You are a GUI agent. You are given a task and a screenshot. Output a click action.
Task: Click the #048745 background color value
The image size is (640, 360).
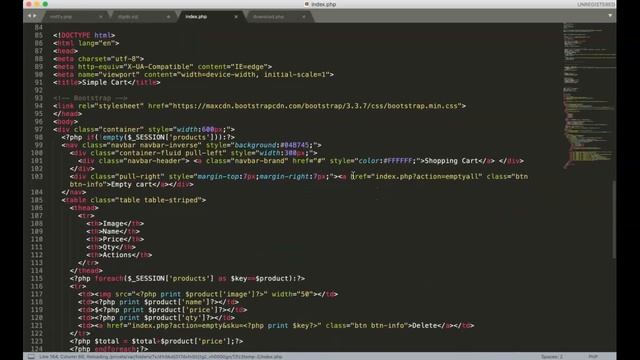[295, 145]
